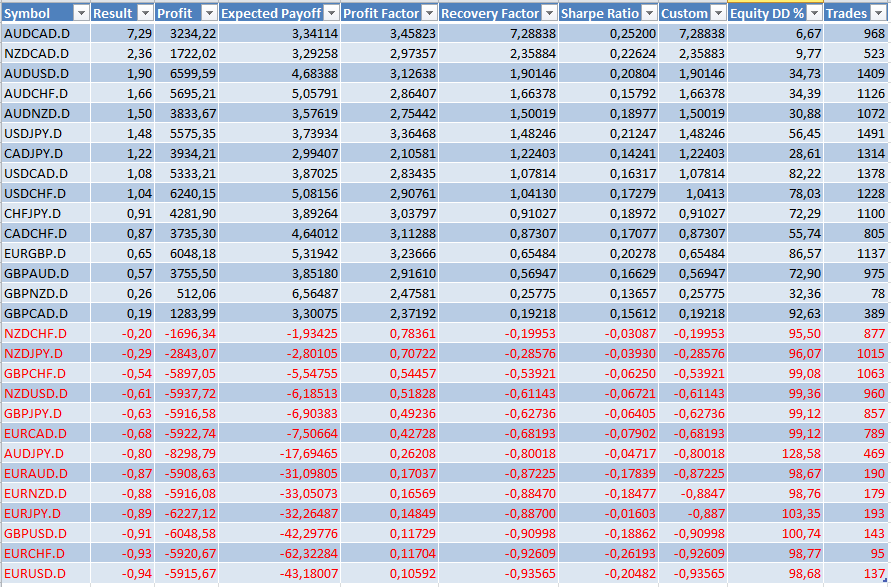
Task: Click profit factor 3,45823 for AUDCAD.D
Action: (x=413, y=34)
